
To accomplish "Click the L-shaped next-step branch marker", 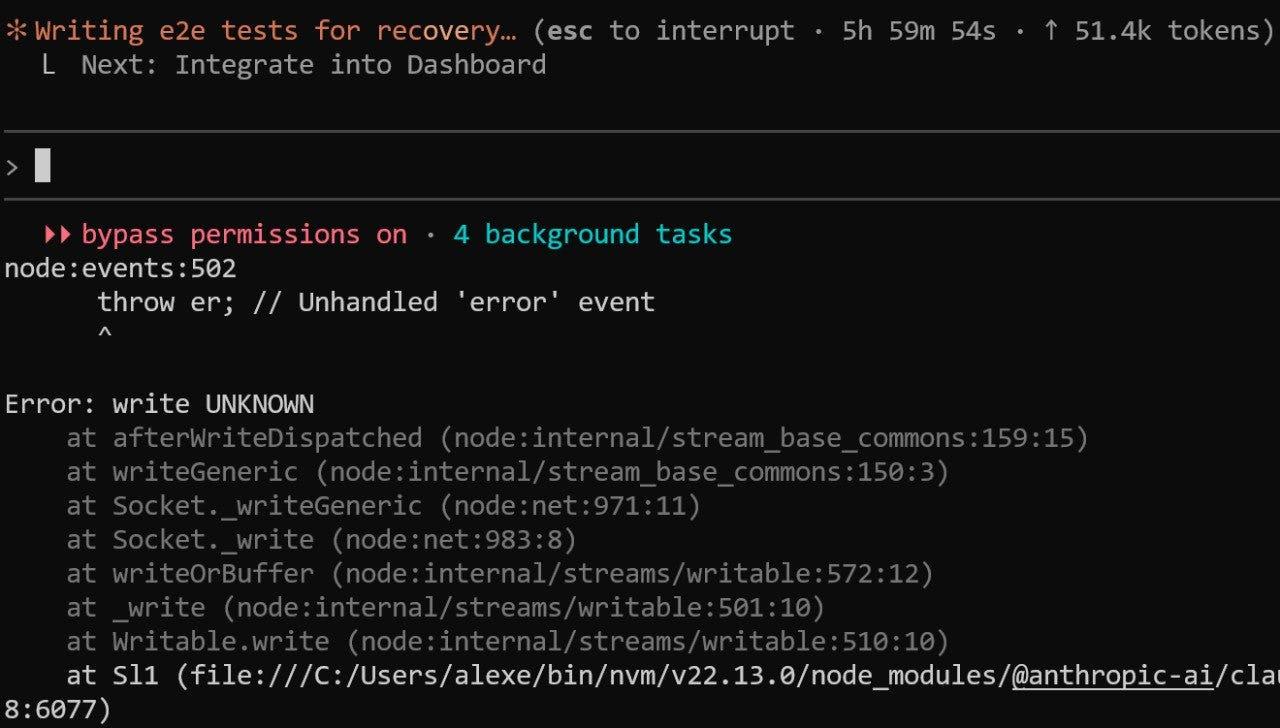I will 49,66.
